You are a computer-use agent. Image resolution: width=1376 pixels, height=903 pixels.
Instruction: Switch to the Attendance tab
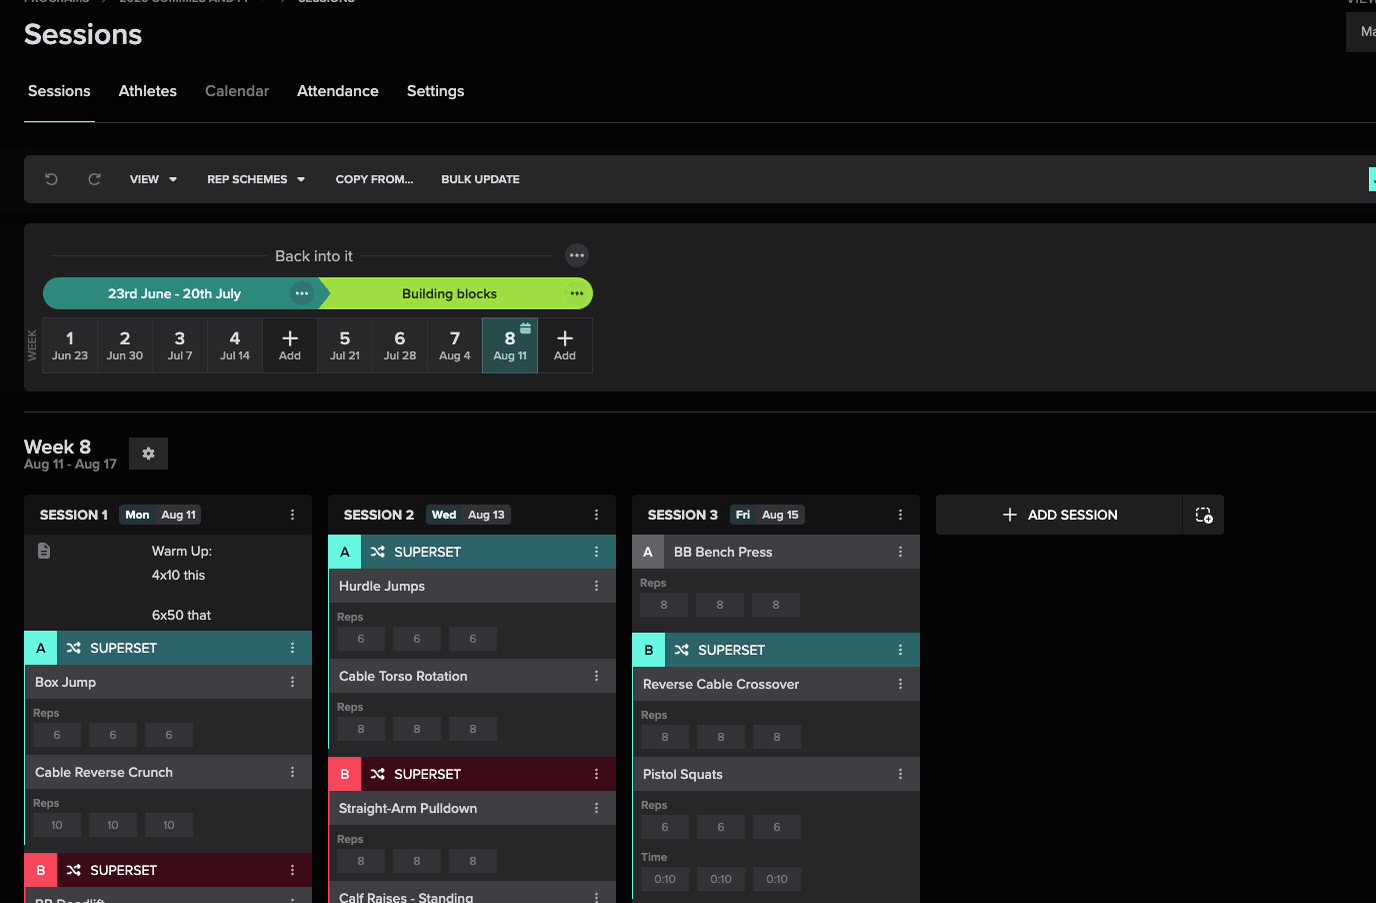338,91
